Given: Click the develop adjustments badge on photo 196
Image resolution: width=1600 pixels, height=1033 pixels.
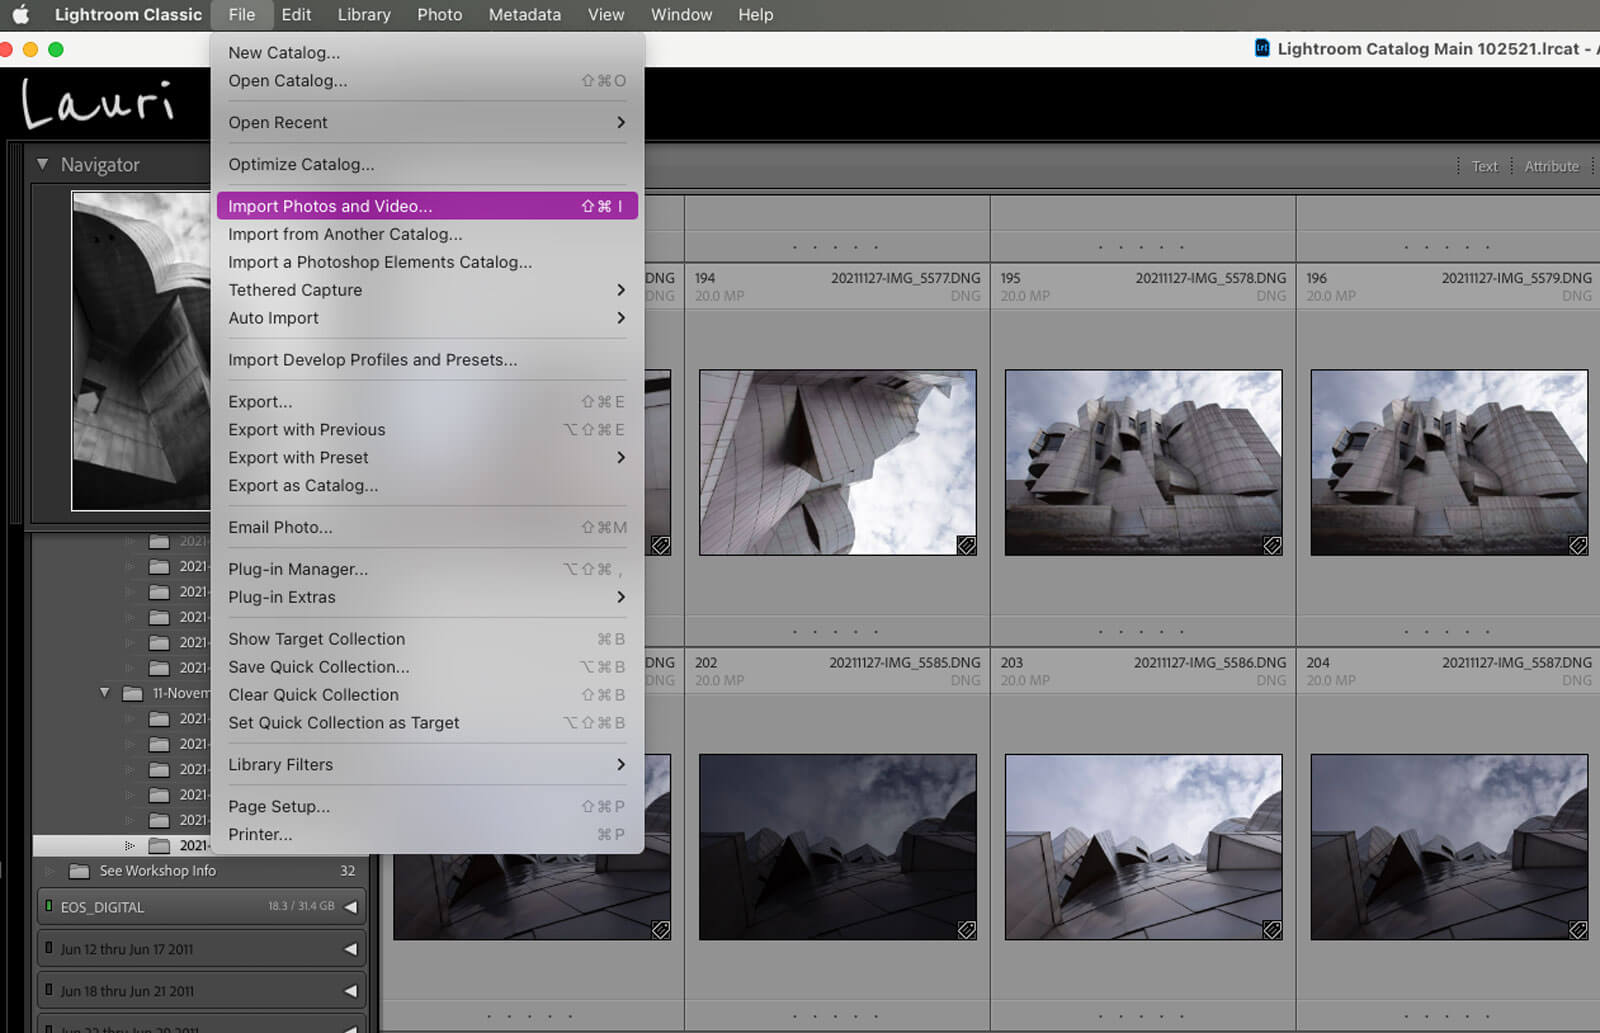Looking at the screenshot, I should coord(1577,545).
